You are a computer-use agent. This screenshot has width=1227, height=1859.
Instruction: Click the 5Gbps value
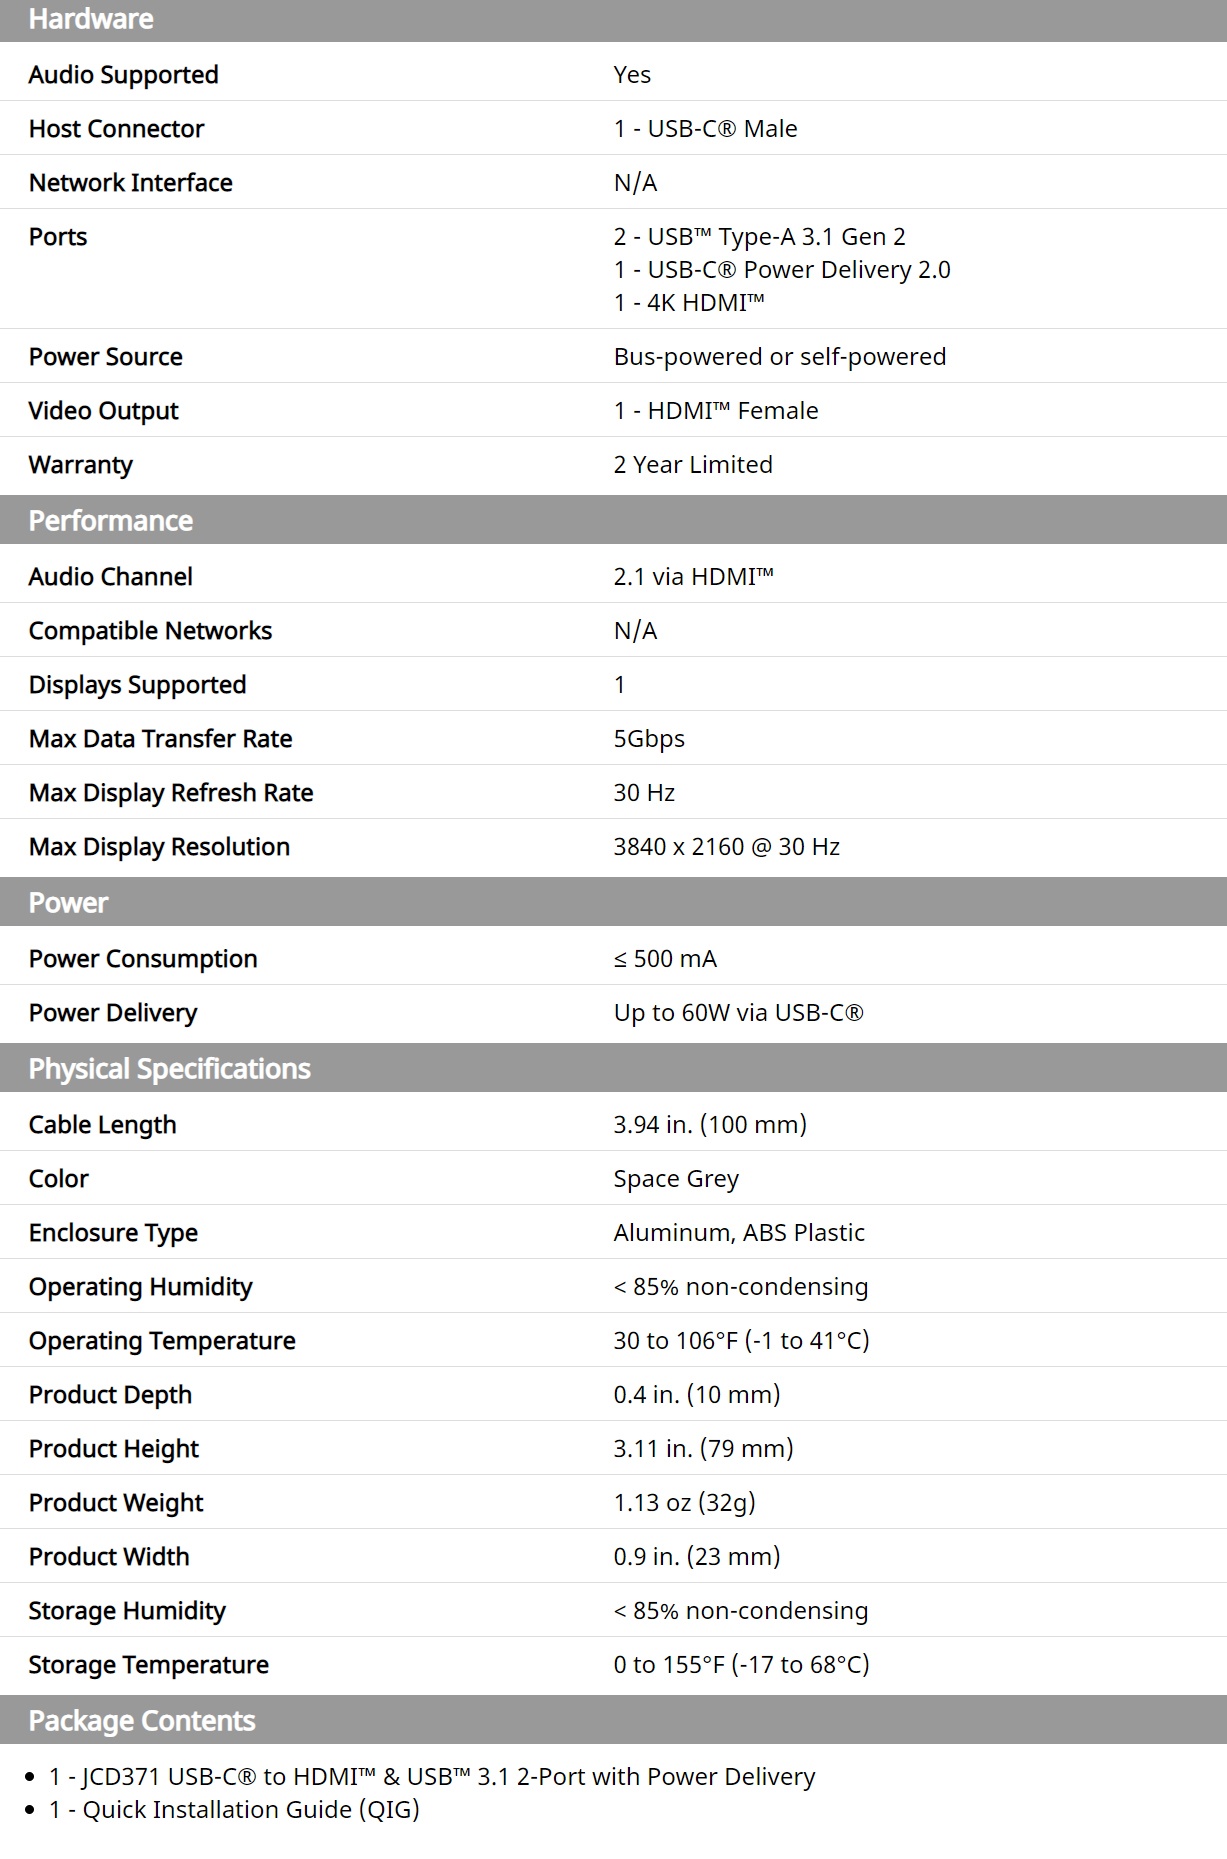click(x=648, y=738)
